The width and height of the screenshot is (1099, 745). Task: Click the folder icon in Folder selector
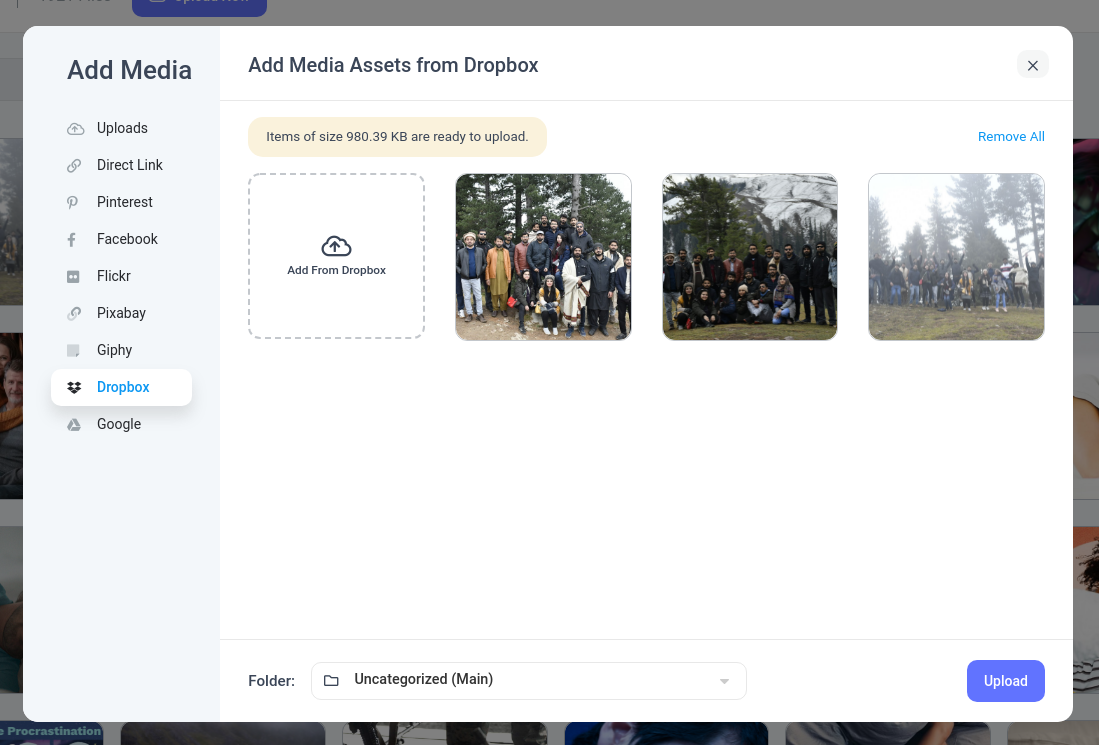click(x=331, y=681)
